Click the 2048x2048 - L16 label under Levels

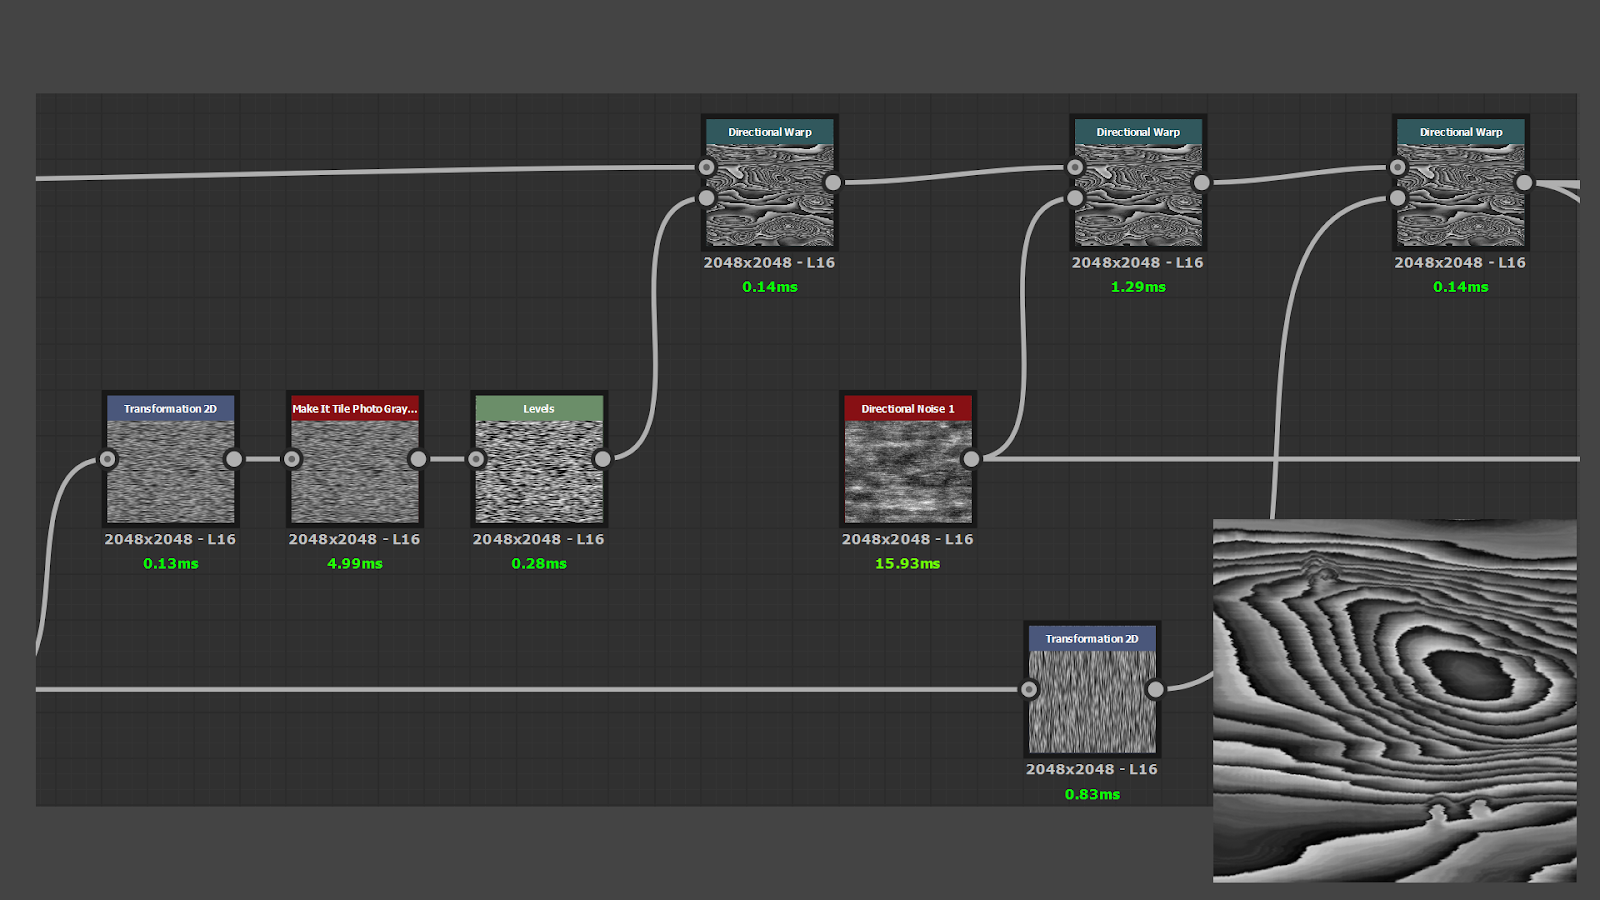pos(539,539)
